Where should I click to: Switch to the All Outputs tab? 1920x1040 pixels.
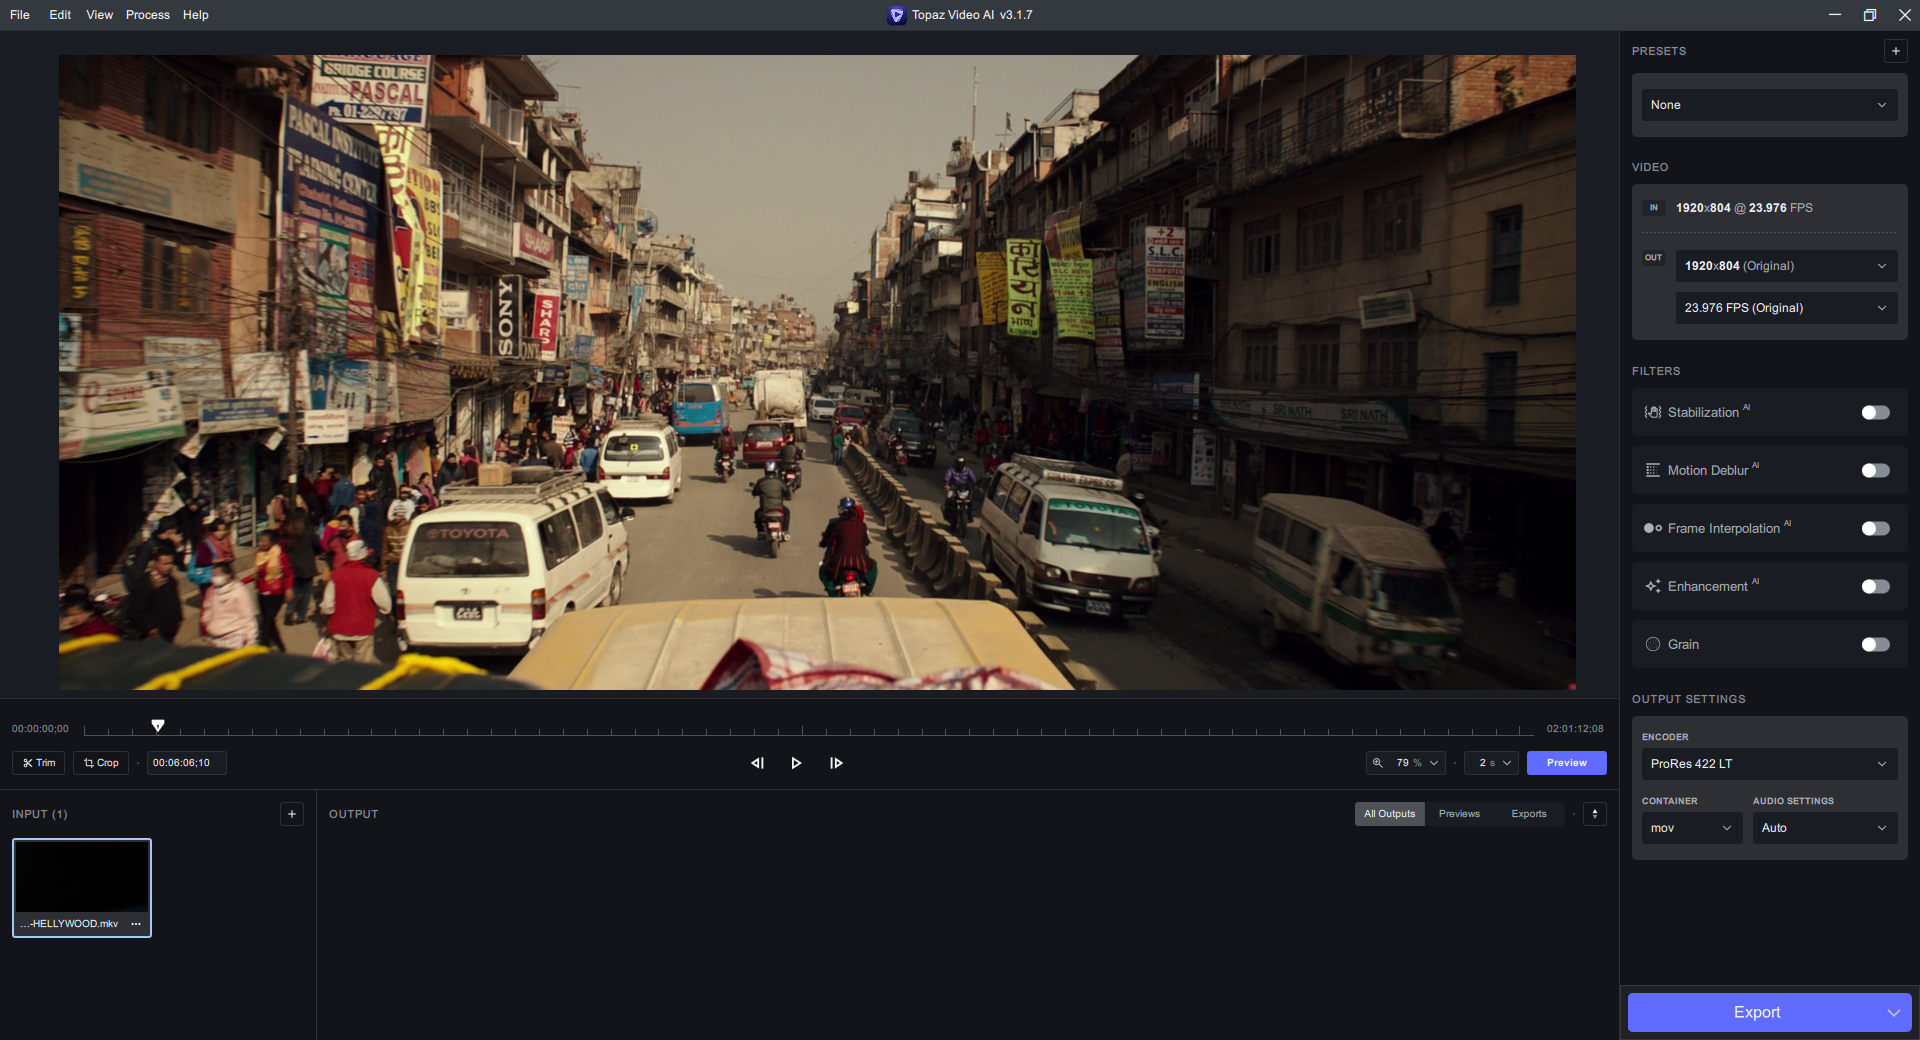coord(1390,814)
